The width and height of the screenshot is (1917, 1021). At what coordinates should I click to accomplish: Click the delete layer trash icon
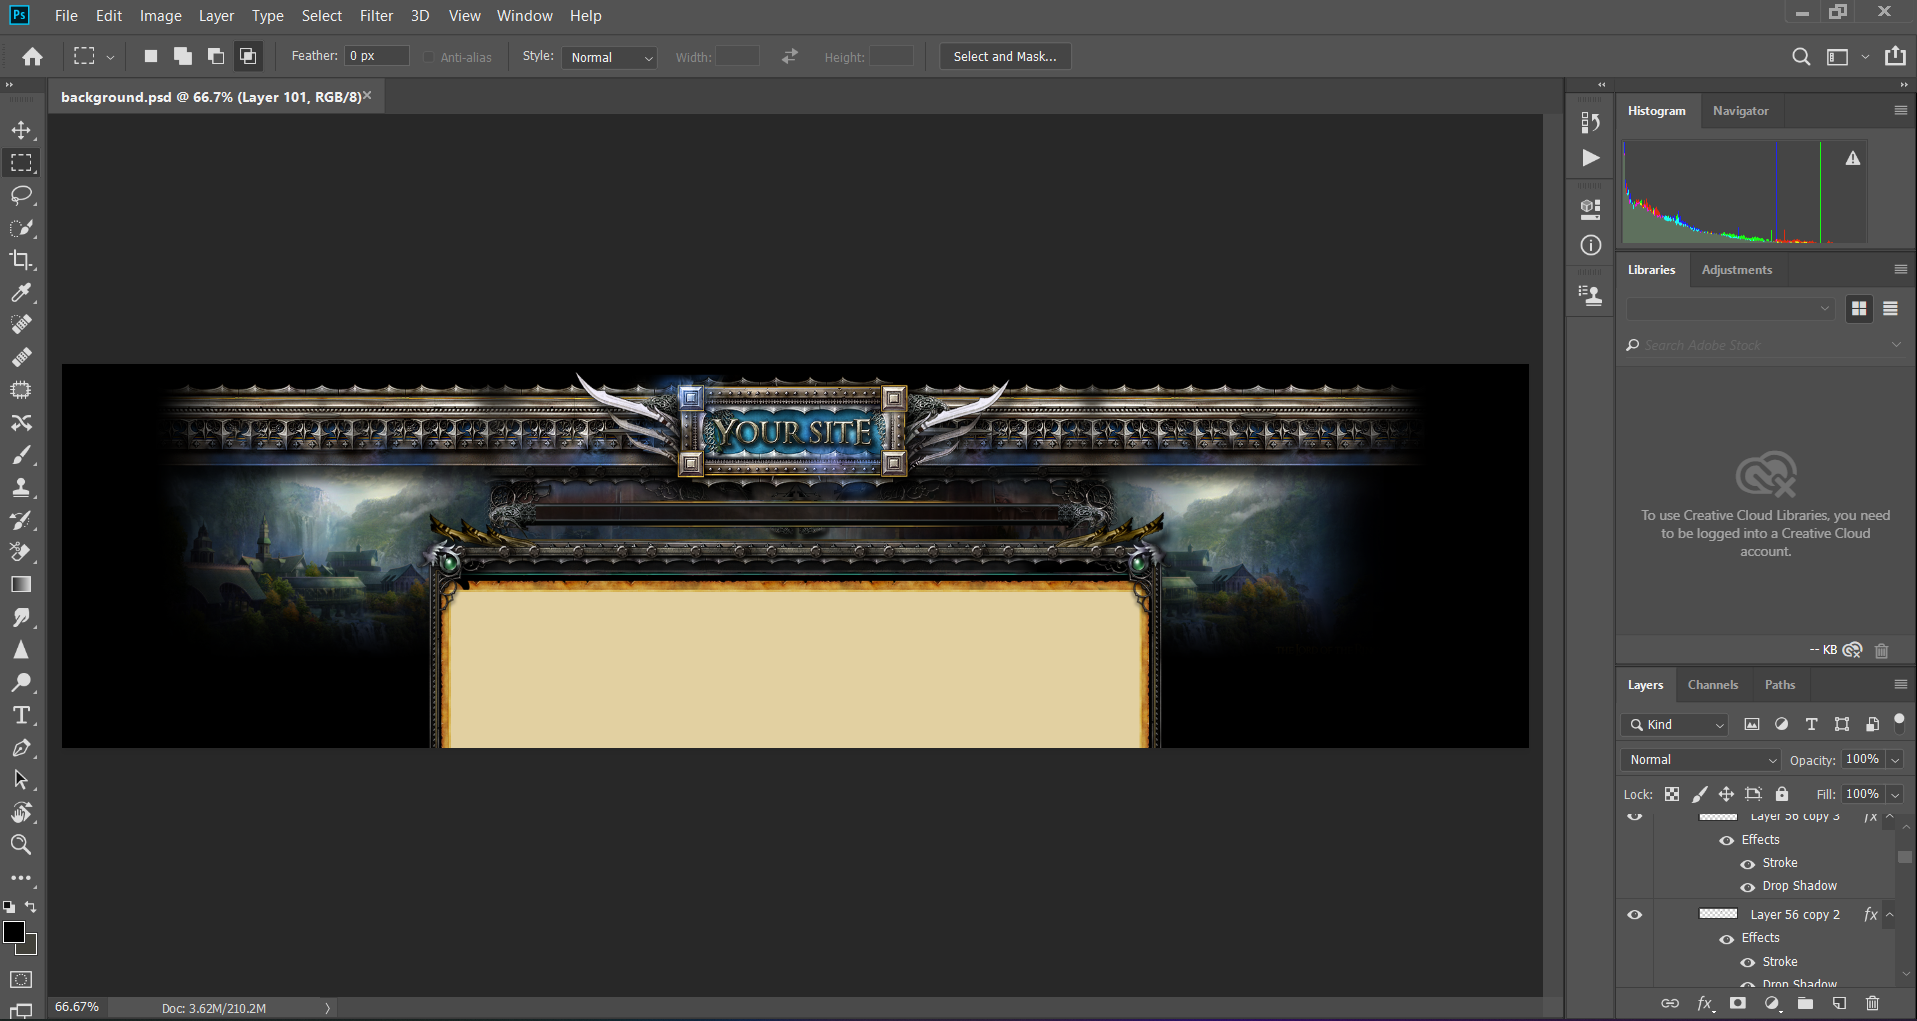pos(1873,1003)
